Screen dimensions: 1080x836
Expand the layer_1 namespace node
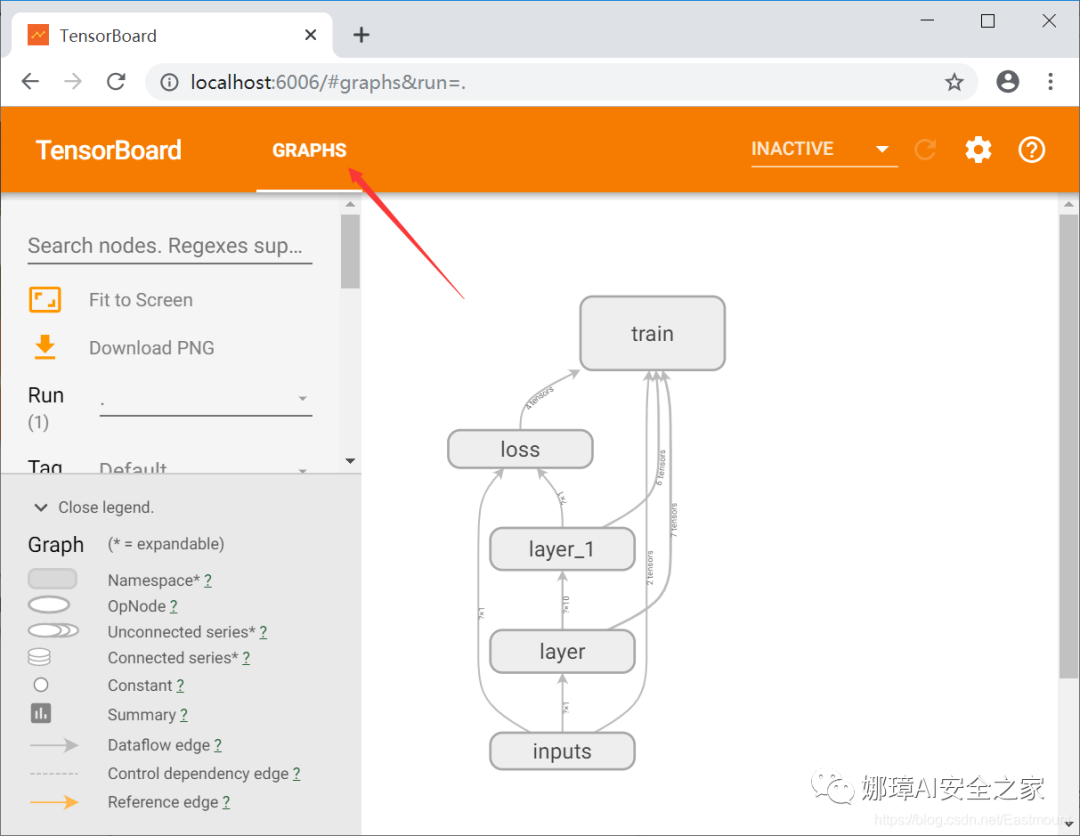[562, 549]
